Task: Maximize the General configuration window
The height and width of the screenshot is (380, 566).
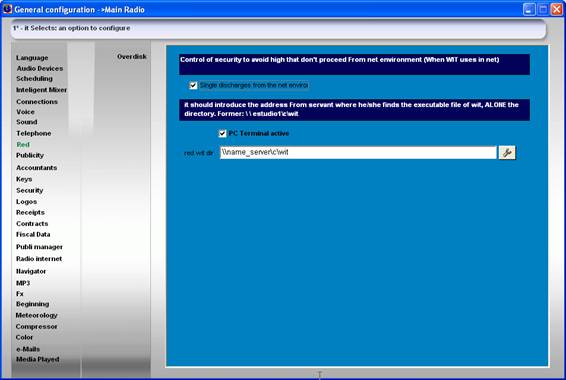Action: (543, 9)
